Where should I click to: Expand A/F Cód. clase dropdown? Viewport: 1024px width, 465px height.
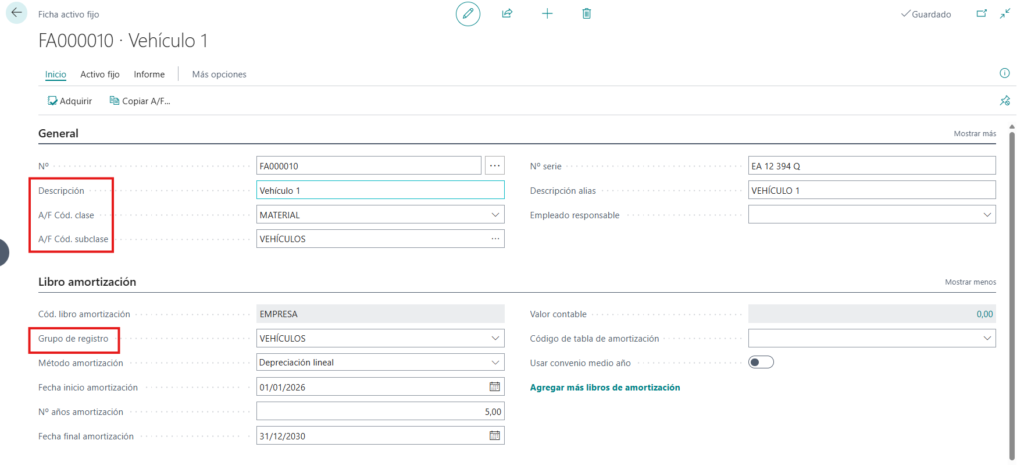click(x=495, y=215)
